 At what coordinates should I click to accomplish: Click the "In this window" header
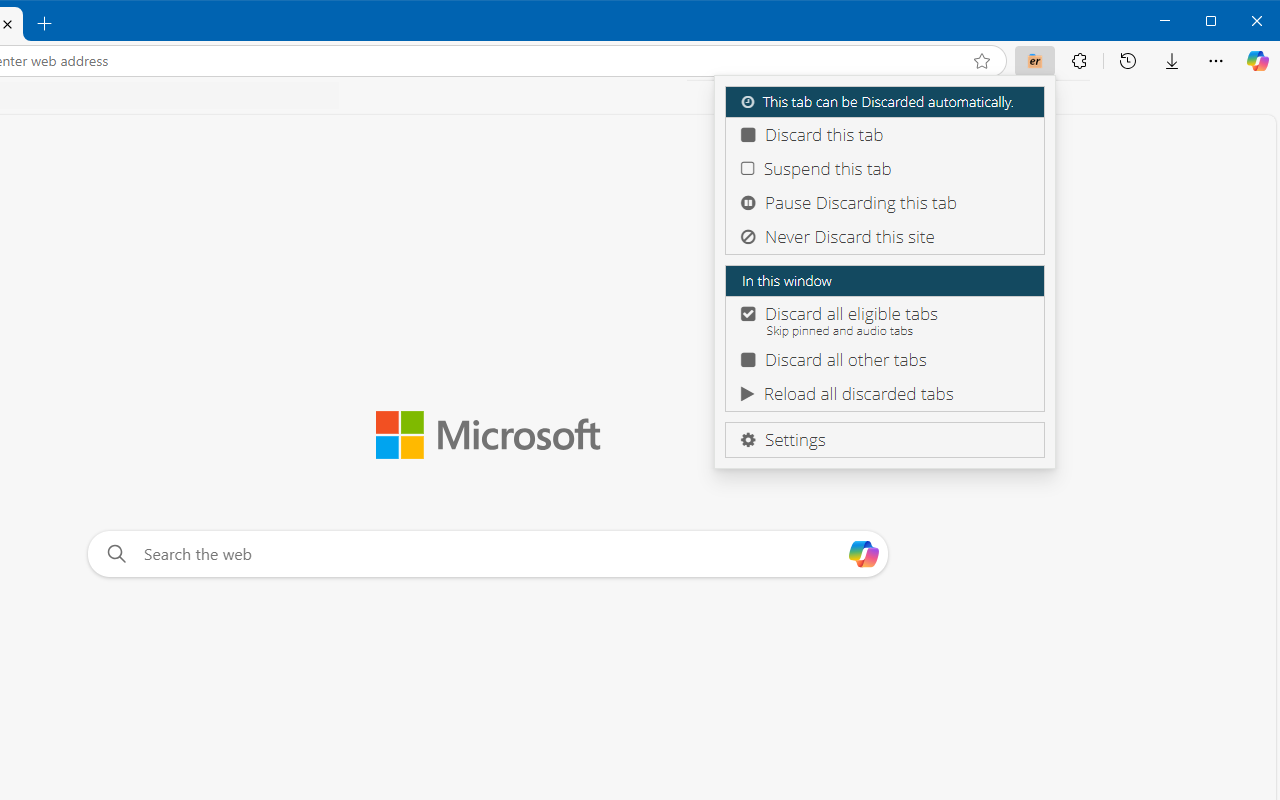coord(885,281)
